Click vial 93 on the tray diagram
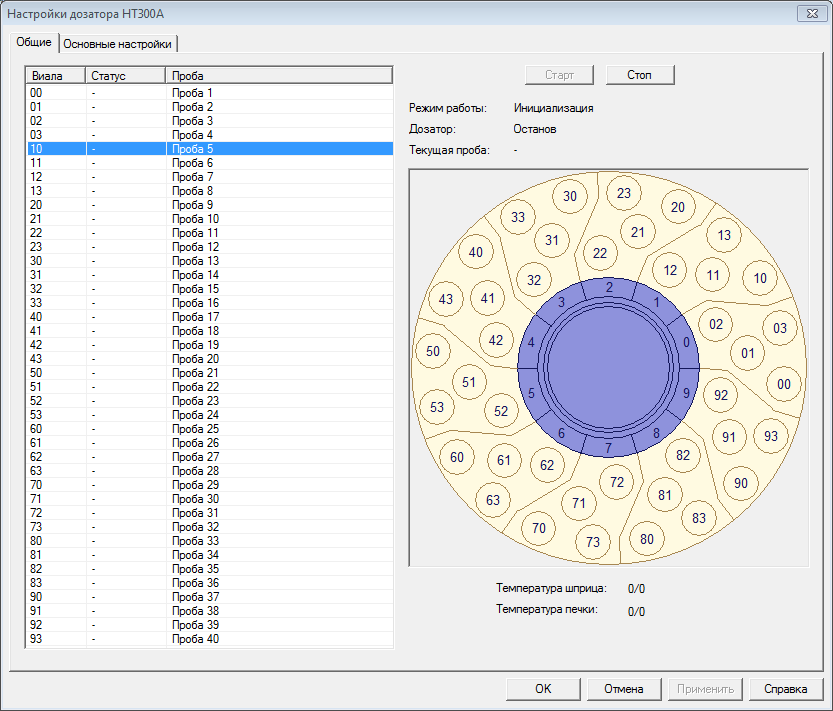Viewport: 833px width, 711px height. click(770, 436)
